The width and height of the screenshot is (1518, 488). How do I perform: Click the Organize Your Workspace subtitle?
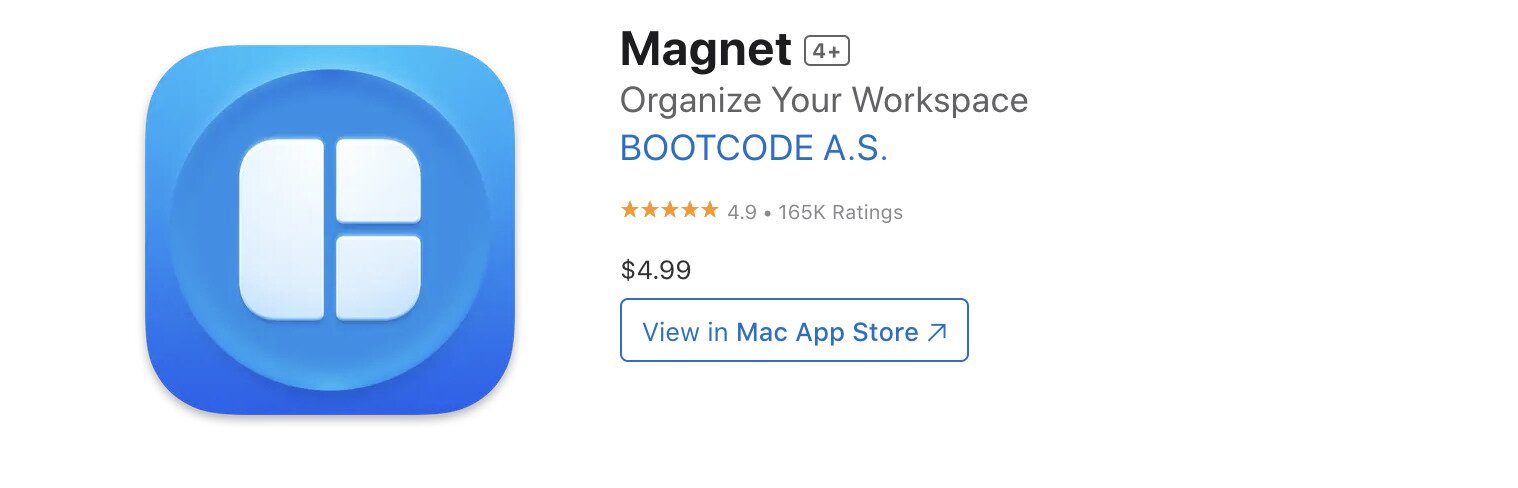point(824,100)
